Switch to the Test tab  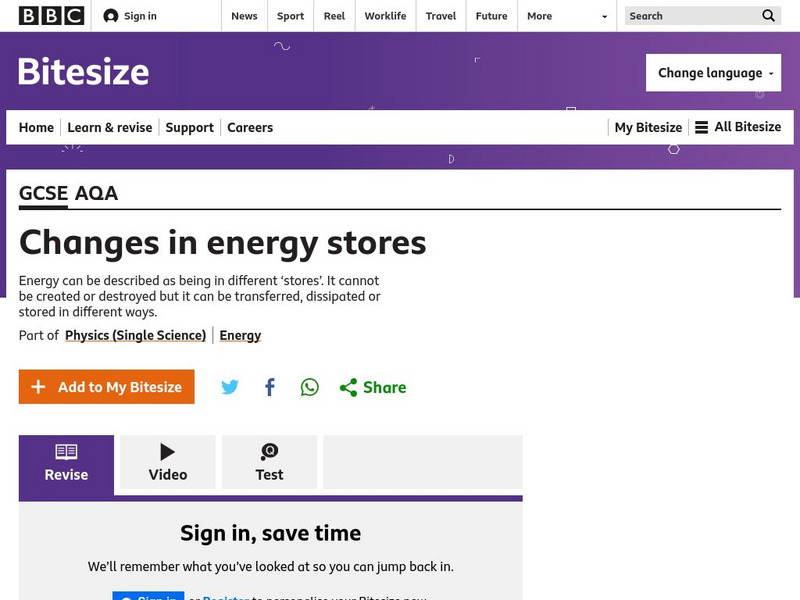(x=269, y=463)
